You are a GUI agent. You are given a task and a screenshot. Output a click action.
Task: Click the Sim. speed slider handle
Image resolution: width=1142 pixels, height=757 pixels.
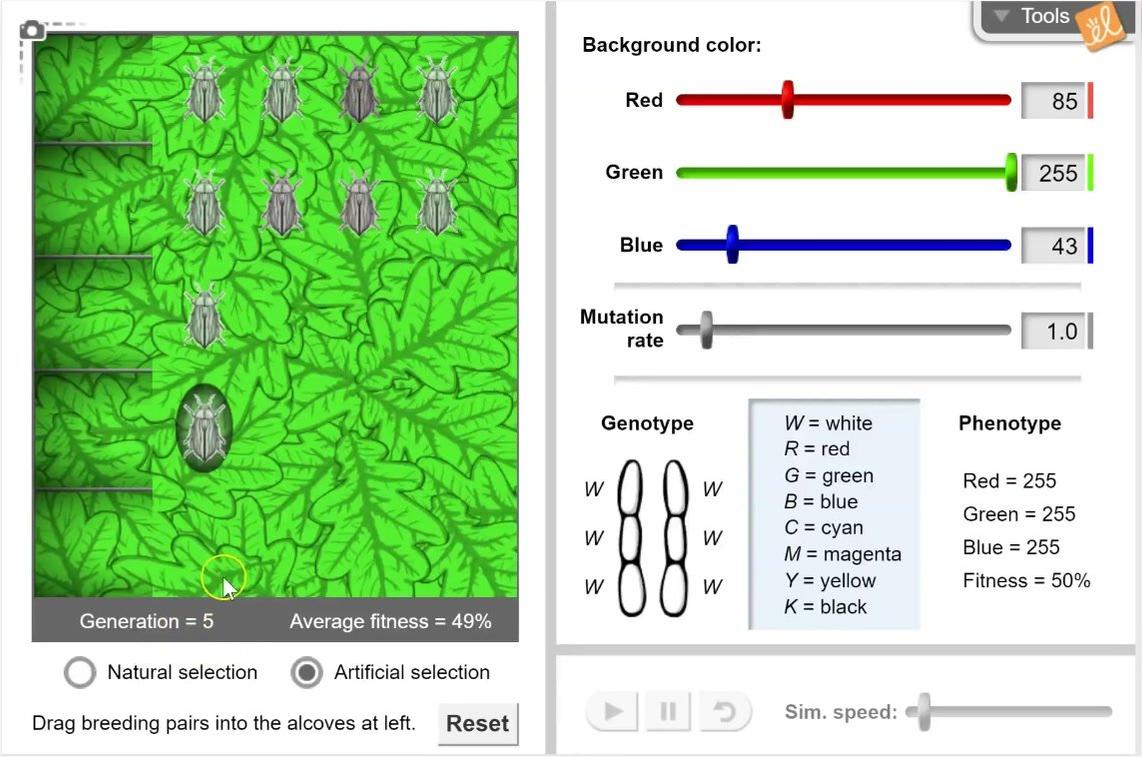tap(924, 712)
